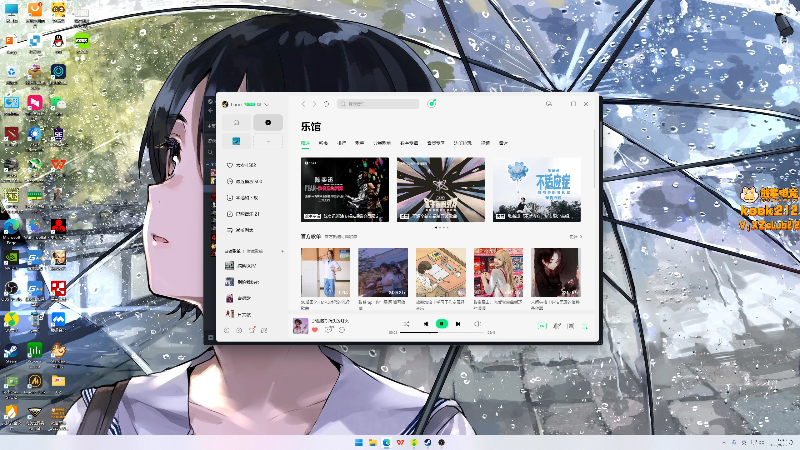Open the top-bar icon left of the minimize button
This screenshot has height=450, width=800.
tap(549, 104)
